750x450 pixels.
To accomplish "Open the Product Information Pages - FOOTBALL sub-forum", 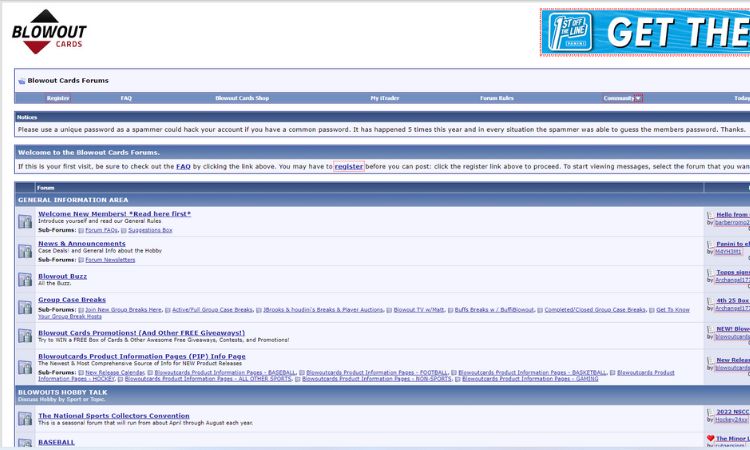I will [377, 373].
